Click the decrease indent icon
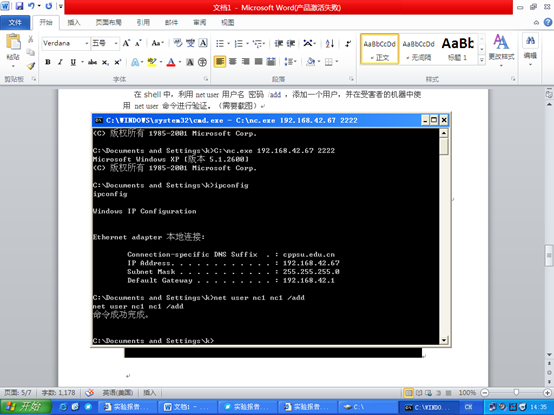554x415 pixels. tap(279, 43)
